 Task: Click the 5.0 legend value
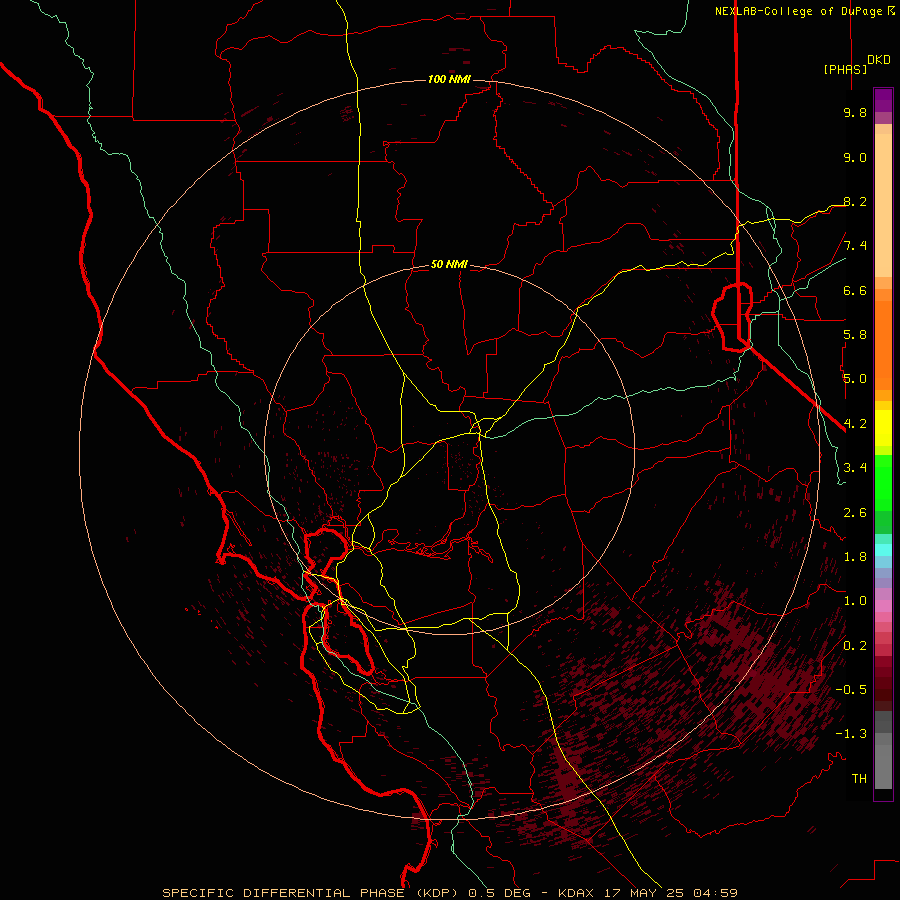pyautogui.click(x=855, y=379)
